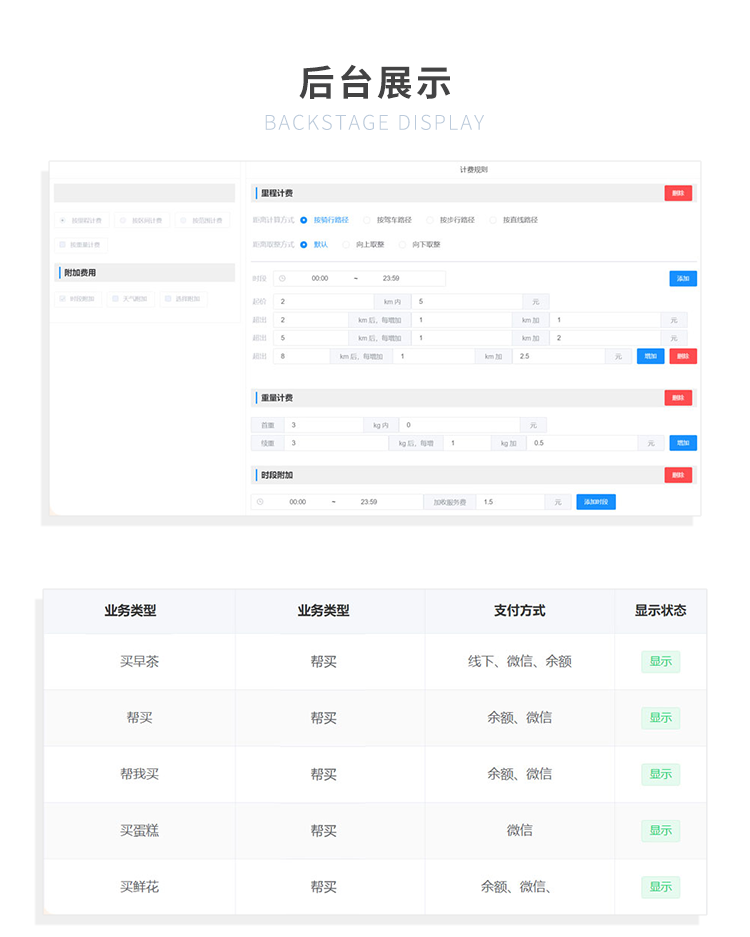Click 显示 status badge for 帮我买

[660, 774]
